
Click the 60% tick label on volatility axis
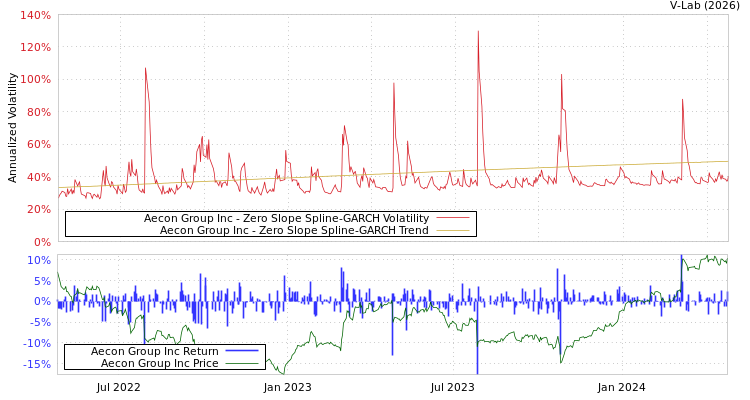pyautogui.click(x=38, y=145)
